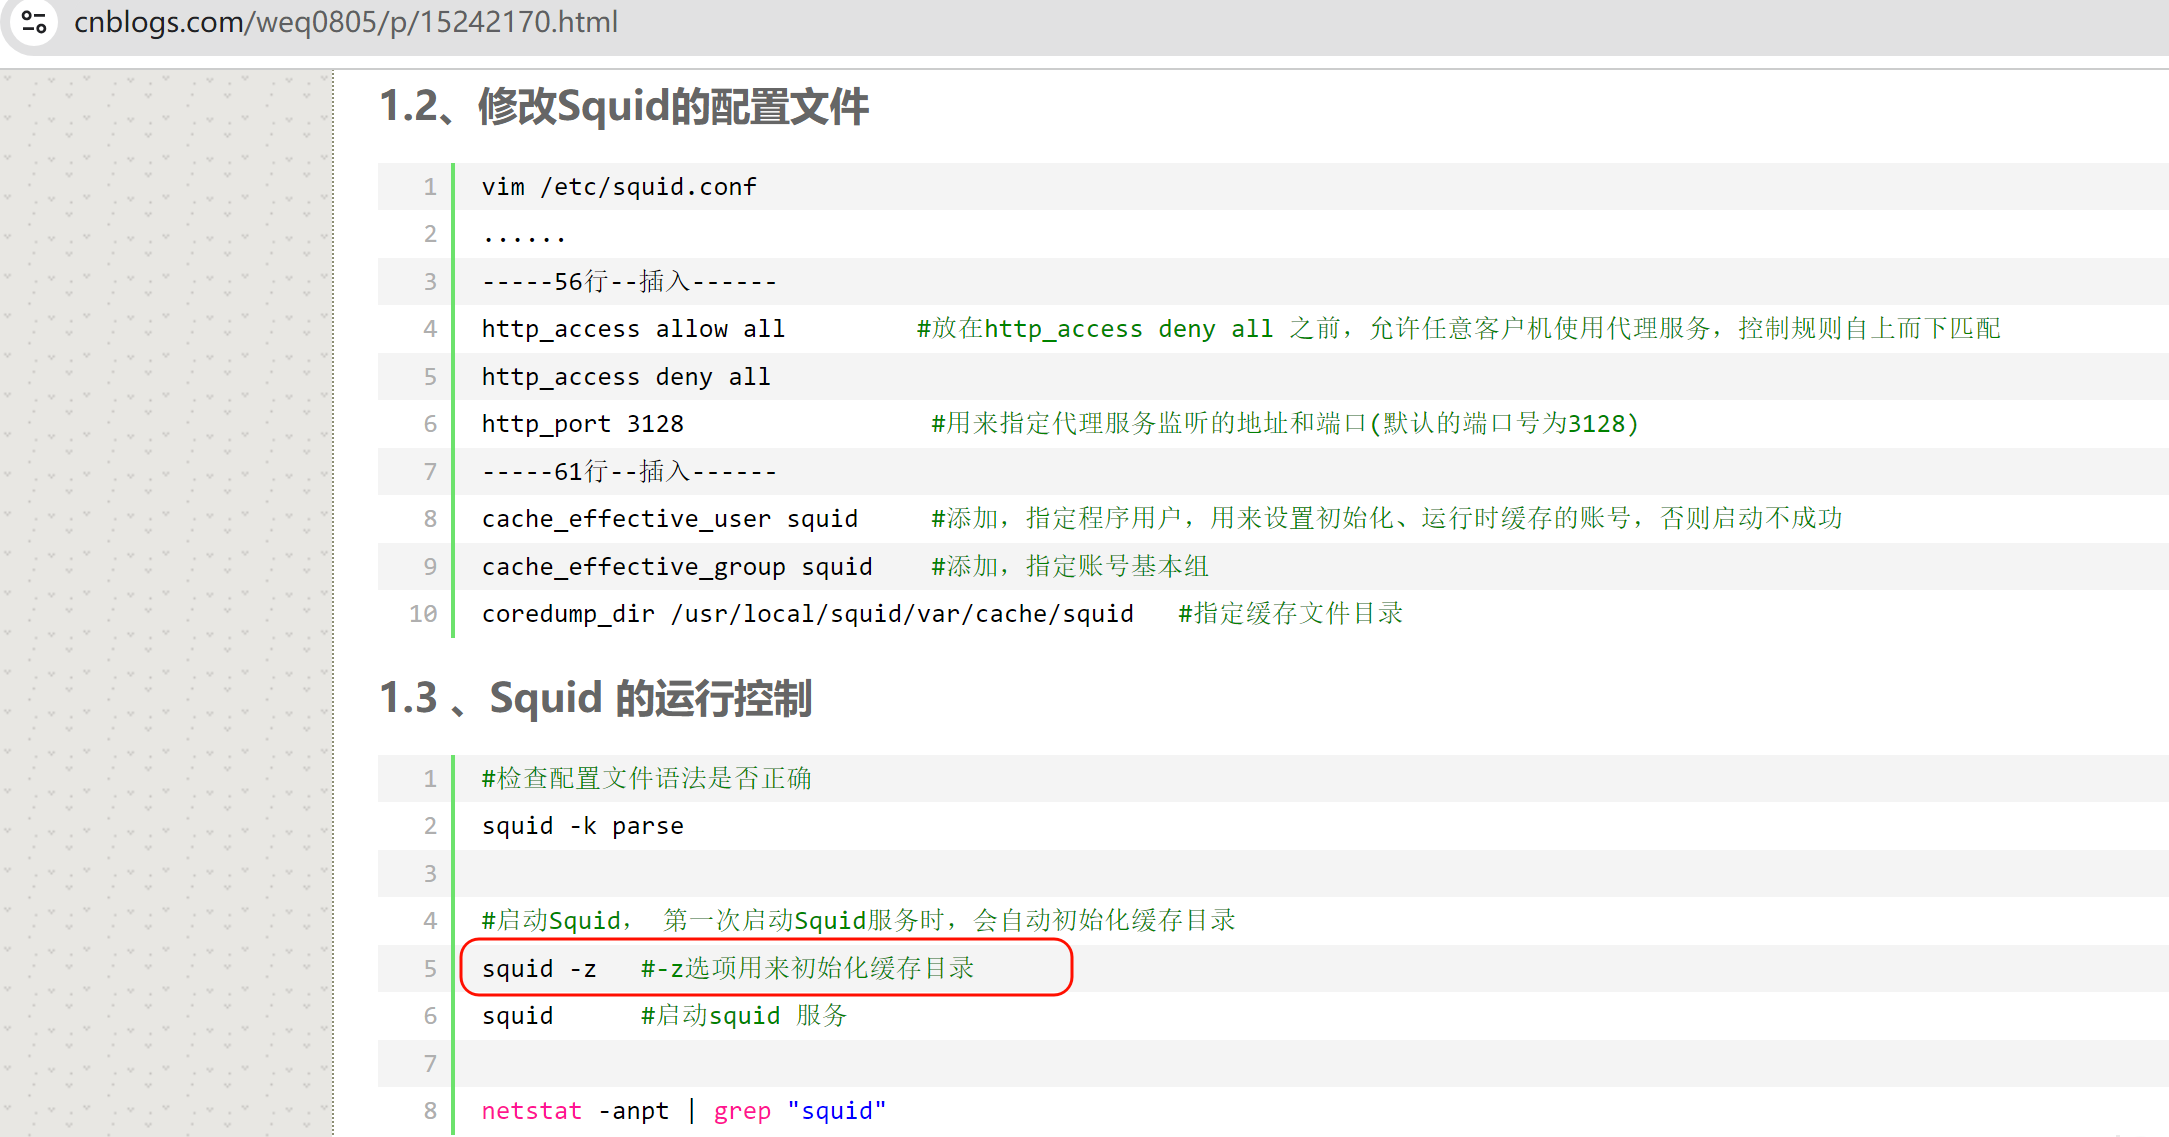Click the blue "squid" string literal
This screenshot has width=2169, height=1137.
pyautogui.click(x=836, y=1111)
